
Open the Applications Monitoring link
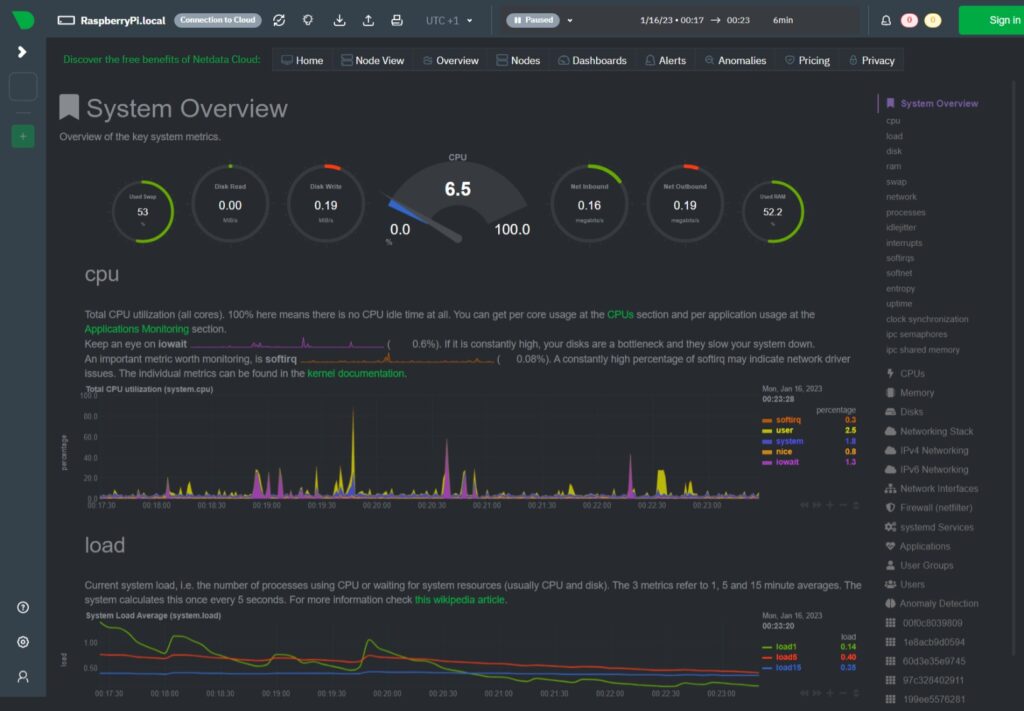(x=136, y=328)
